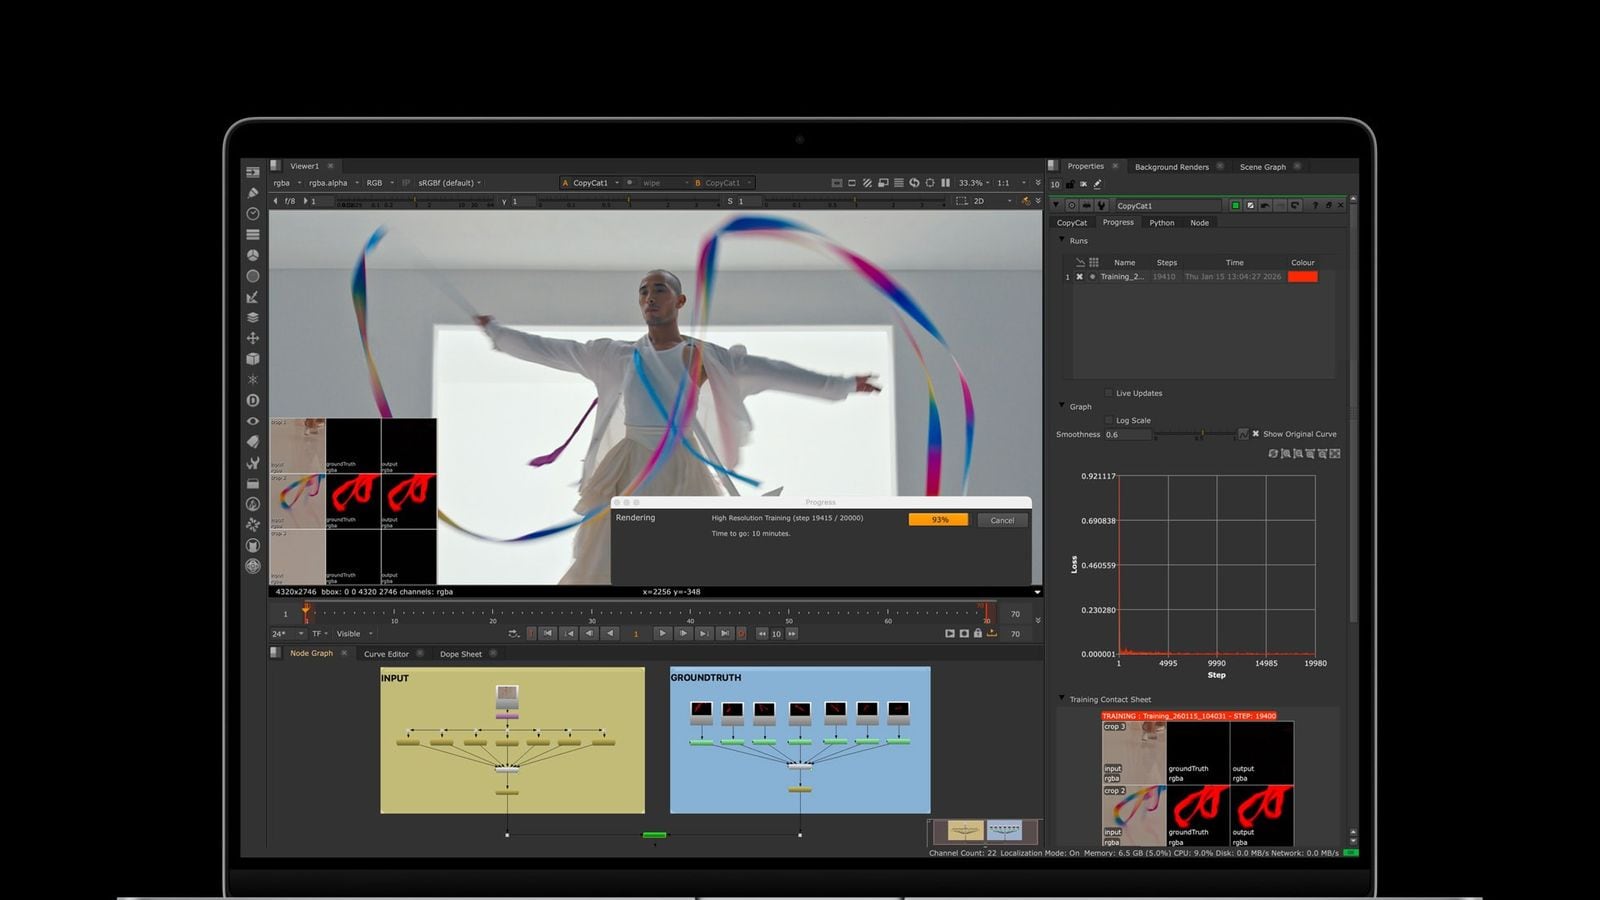Click the undo arrow in the CopyCat1 header

click(x=1265, y=205)
